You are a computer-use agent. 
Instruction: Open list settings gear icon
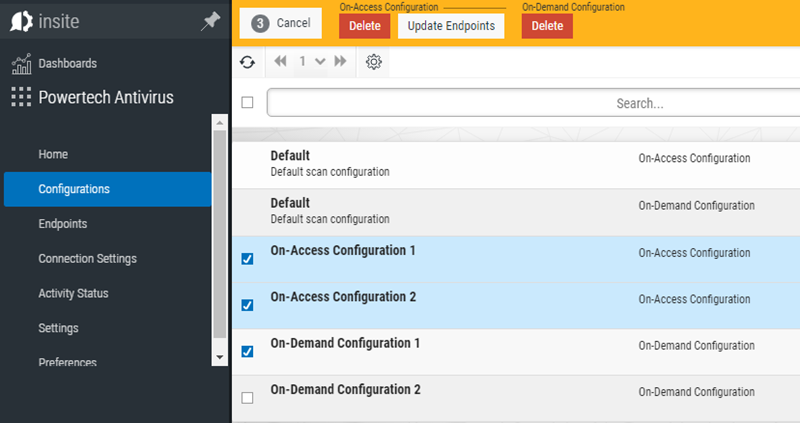tap(373, 62)
